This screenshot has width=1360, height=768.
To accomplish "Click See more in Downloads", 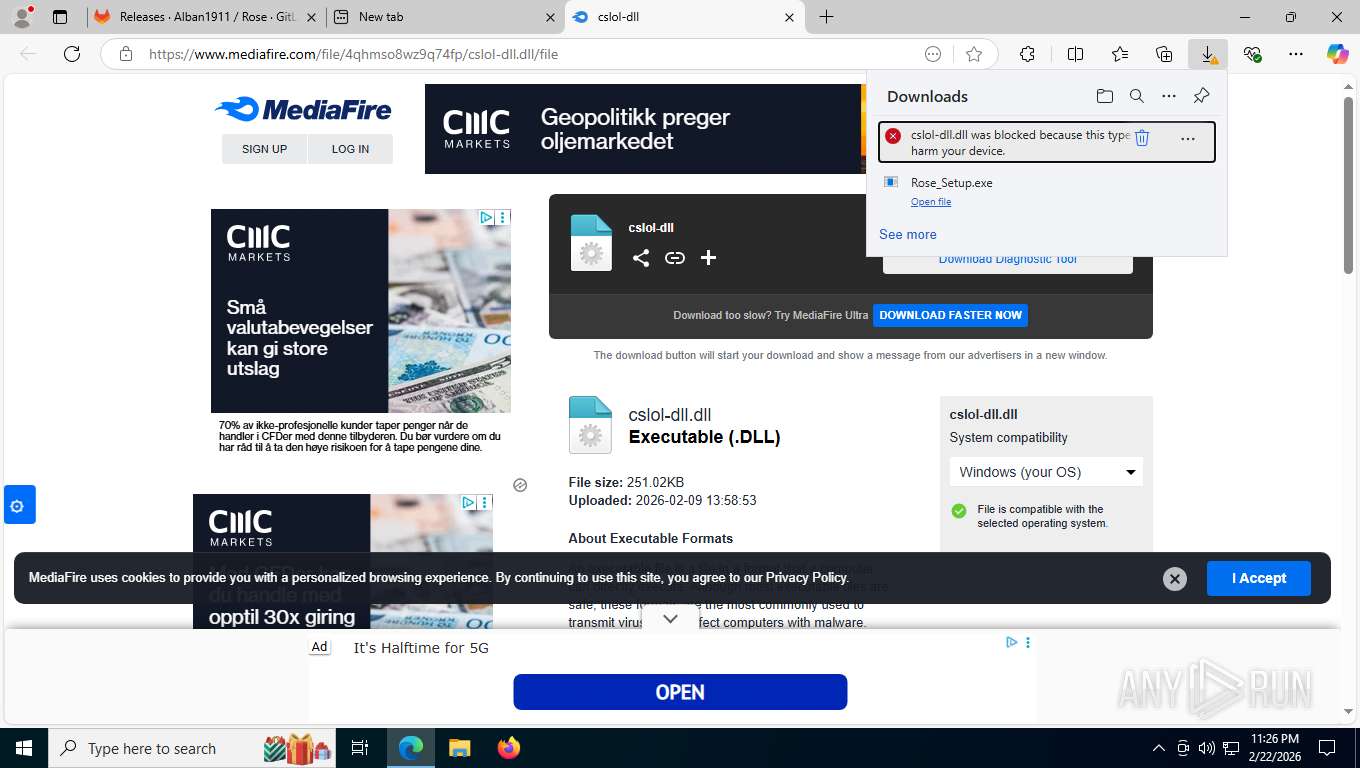I will click(x=908, y=234).
